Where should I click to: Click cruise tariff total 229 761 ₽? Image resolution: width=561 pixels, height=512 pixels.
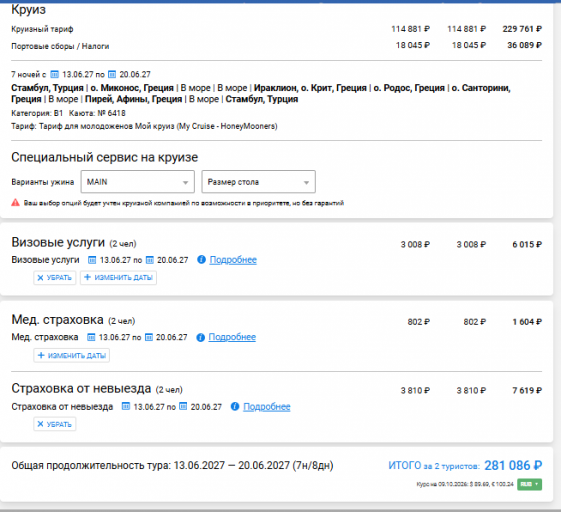point(522,29)
